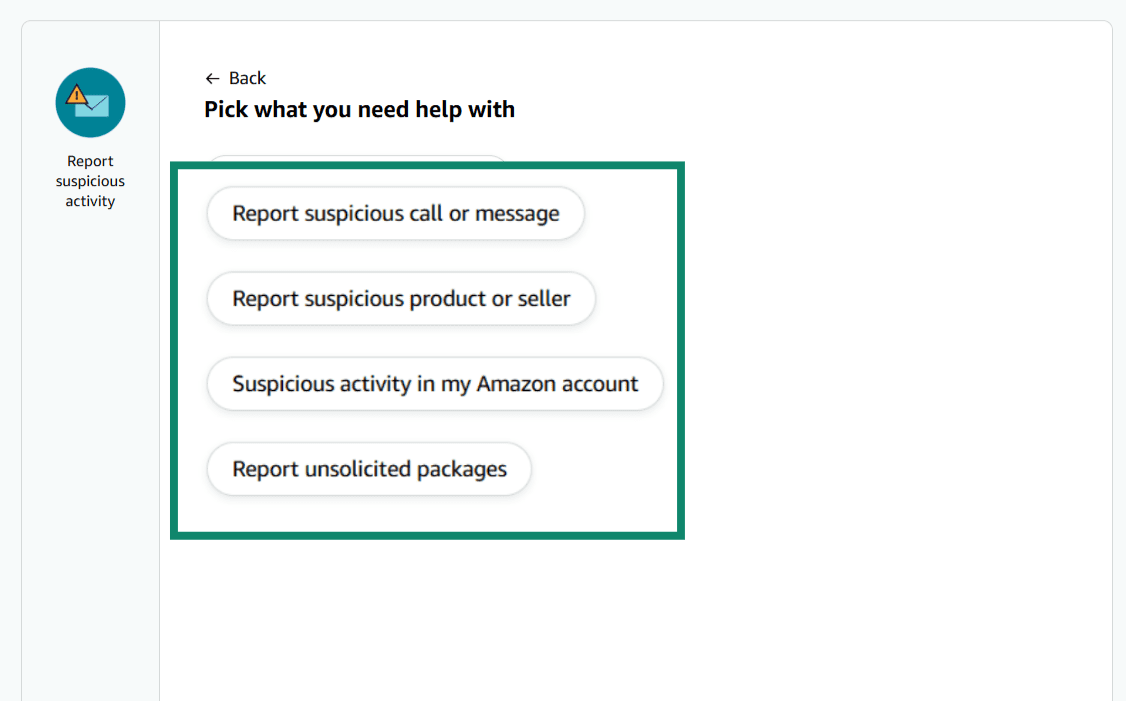
Task: Pick the Report unsolicited packages option
Action: (369, 469)
